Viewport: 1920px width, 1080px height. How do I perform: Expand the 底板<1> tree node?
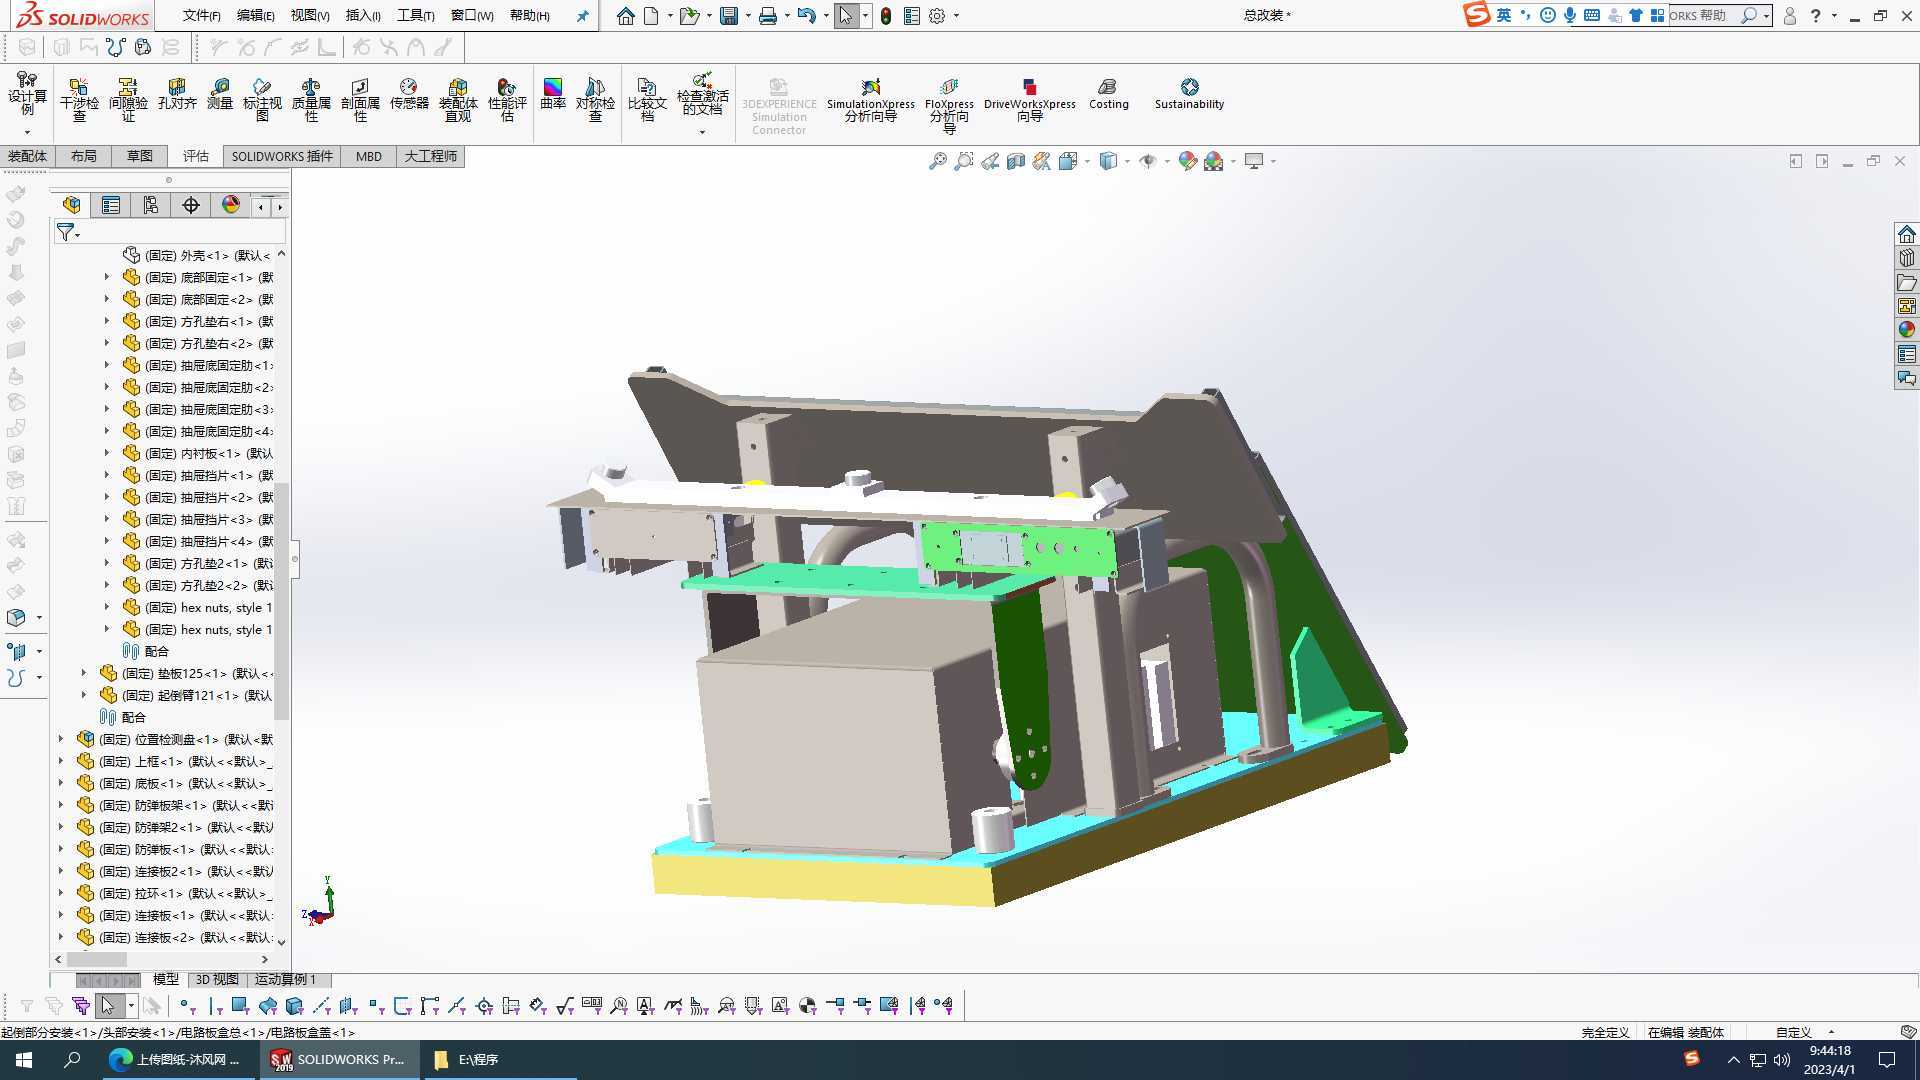61,783
